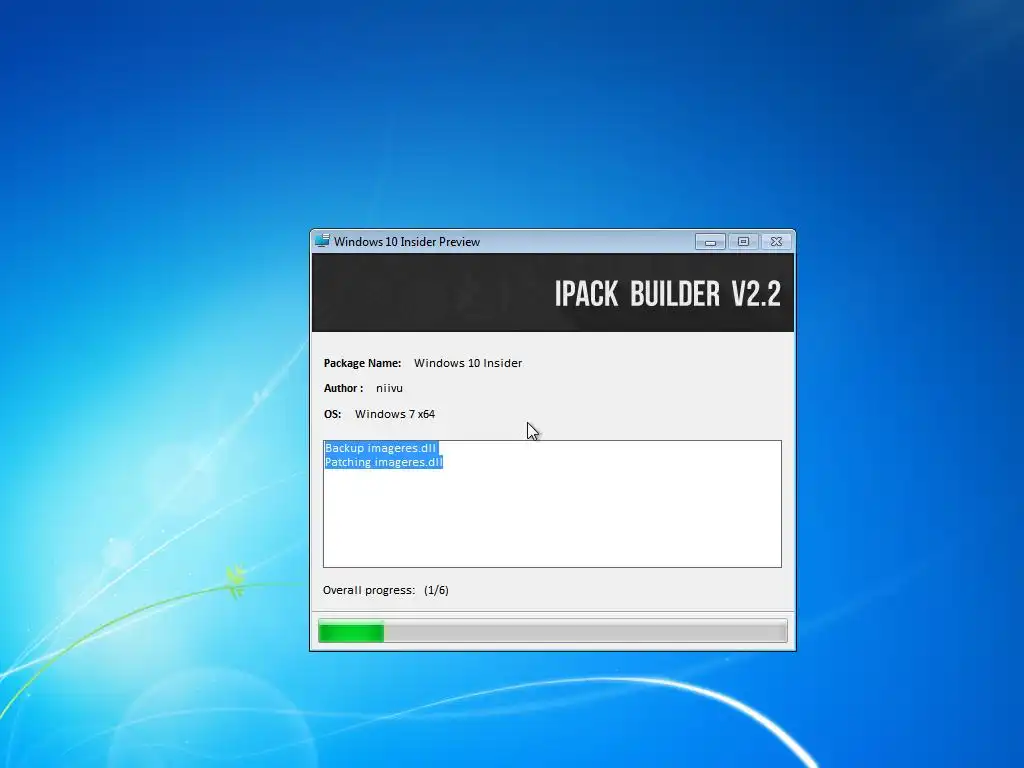Click the package name 'Windows 10 Insider'

(x=468, y=363)
